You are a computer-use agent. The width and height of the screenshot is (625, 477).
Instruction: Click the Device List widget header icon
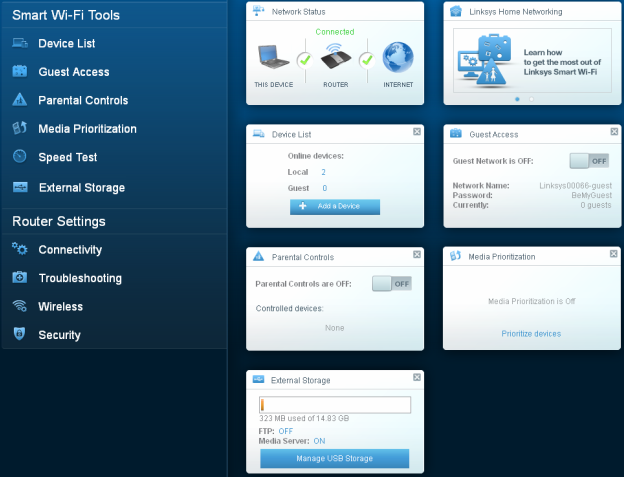click(258, 134)
